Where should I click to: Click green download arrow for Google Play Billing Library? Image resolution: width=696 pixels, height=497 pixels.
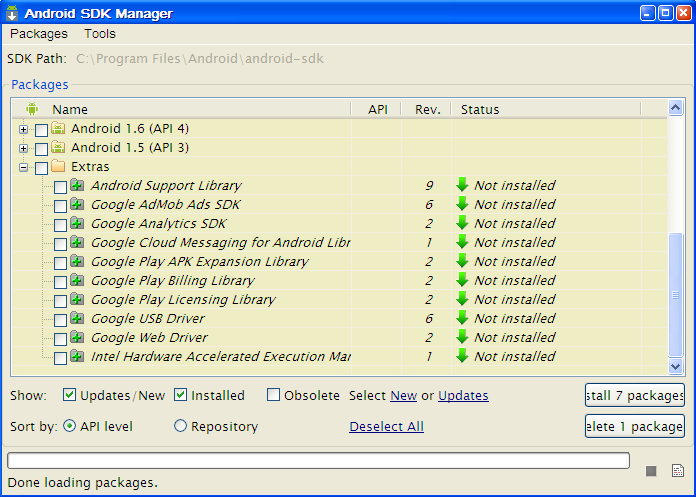coord(462,280)
